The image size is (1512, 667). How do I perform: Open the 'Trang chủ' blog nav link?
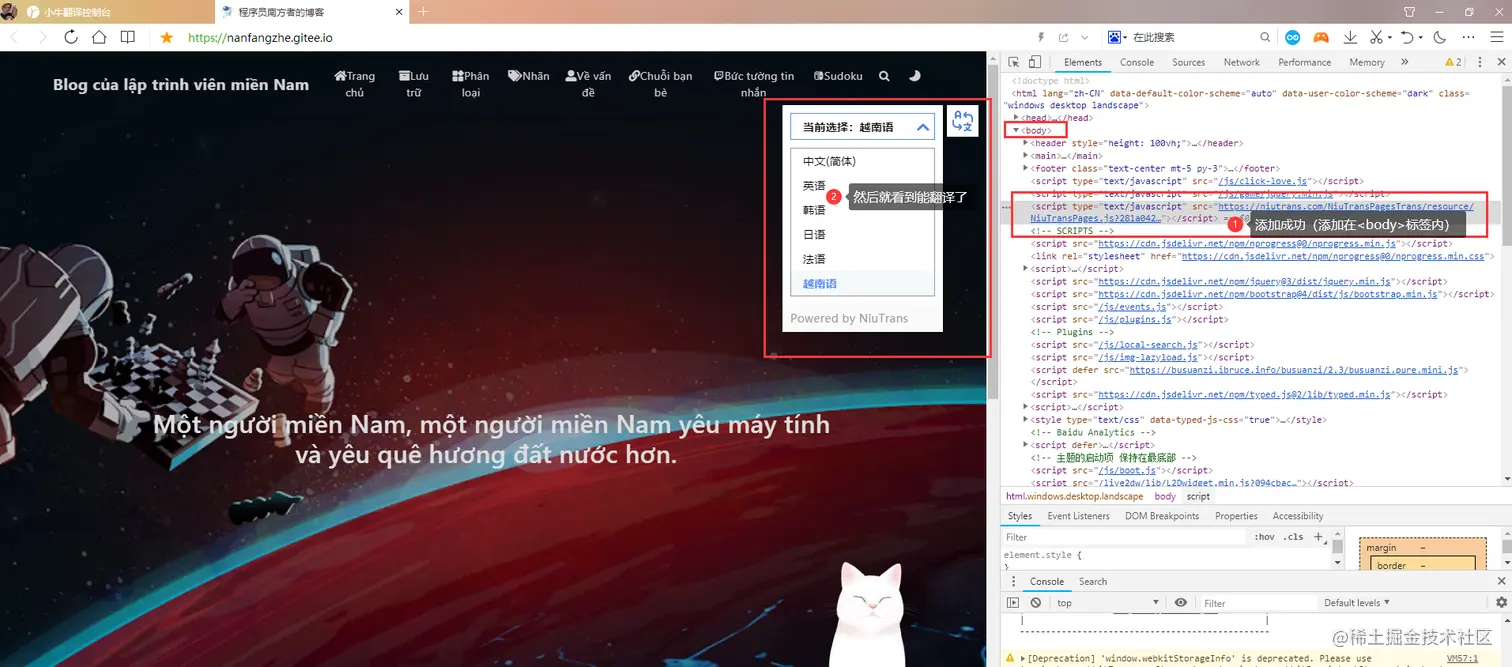[355, 84]
